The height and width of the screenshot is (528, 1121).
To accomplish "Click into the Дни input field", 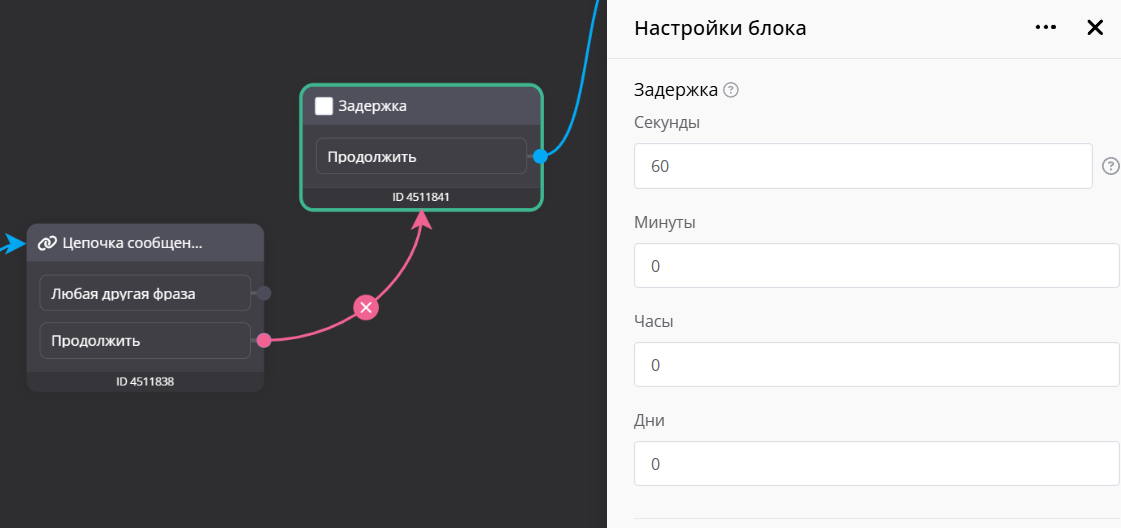I will click(876, 464).
